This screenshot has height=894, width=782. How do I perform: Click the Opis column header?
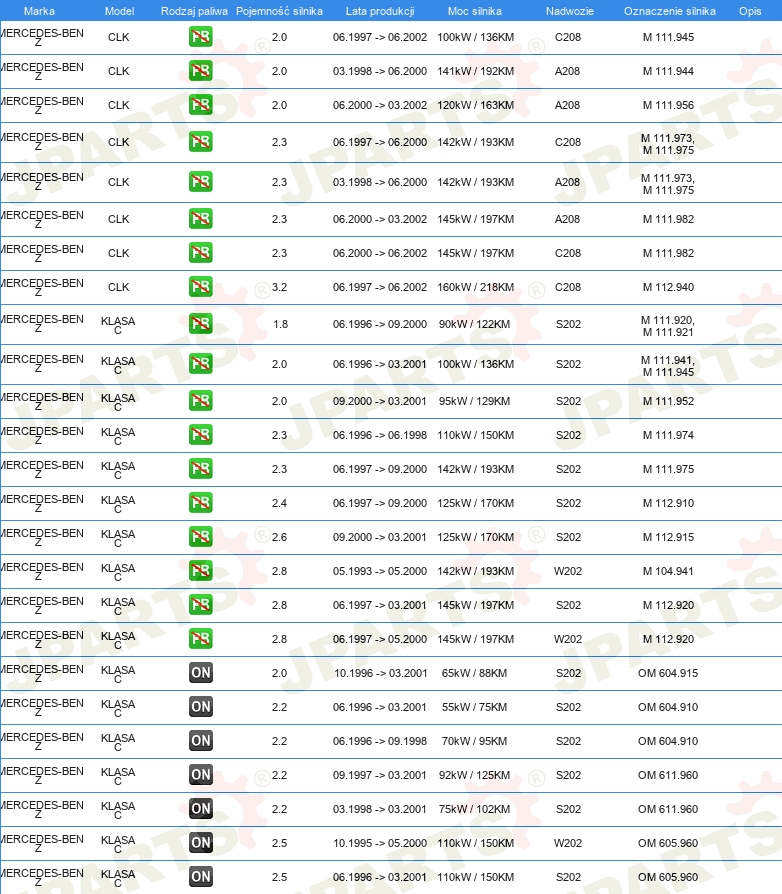(750, 11)
